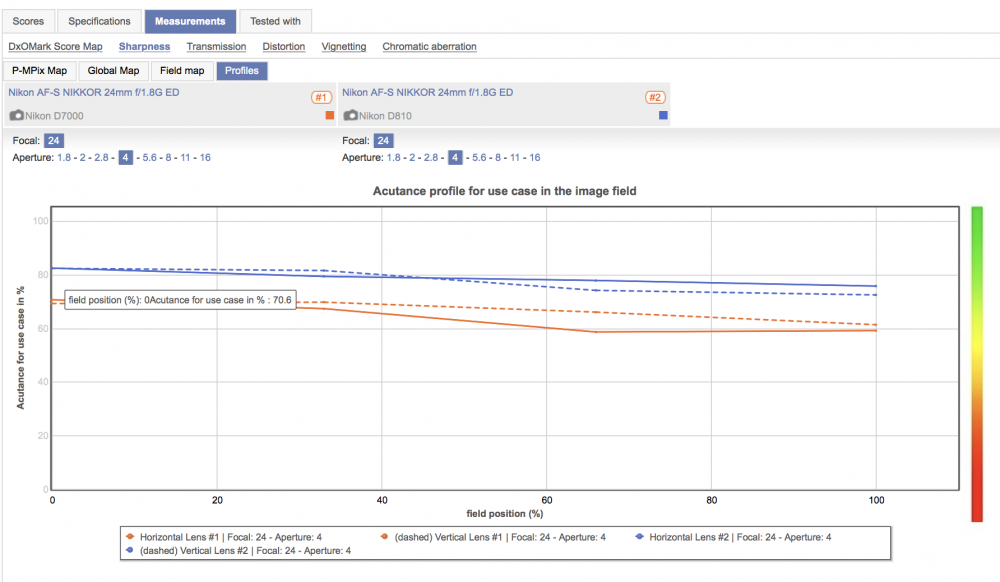Screen dimensions: 1000x582
Task: Click the Nikon D810 camera name
Action: click(x=385, y=116)
